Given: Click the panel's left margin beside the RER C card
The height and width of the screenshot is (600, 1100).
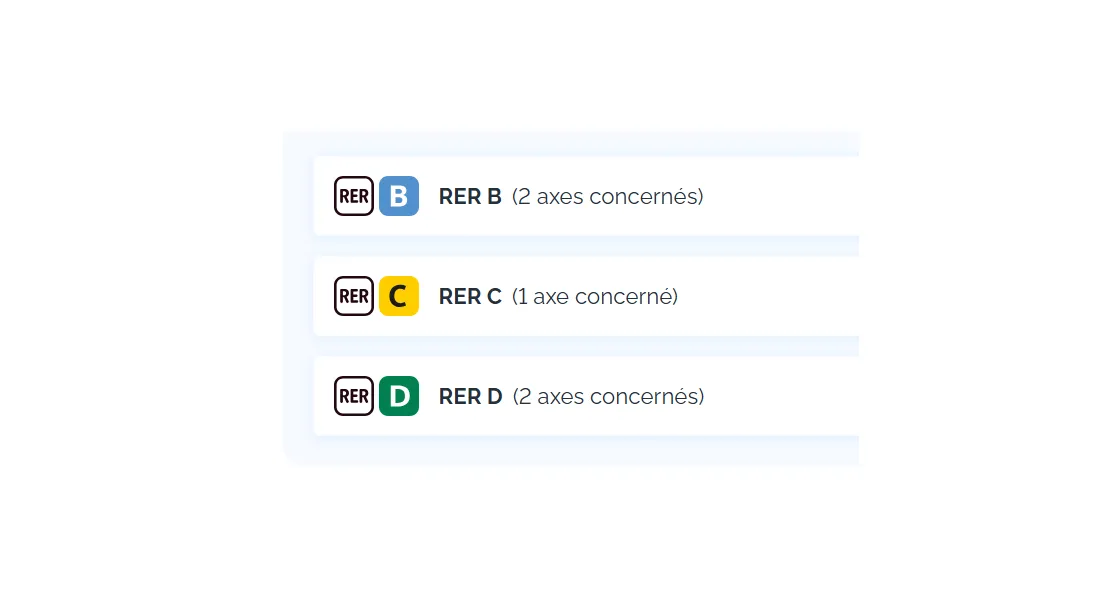Looking at the screenshot, I should [x=299, y=296].
